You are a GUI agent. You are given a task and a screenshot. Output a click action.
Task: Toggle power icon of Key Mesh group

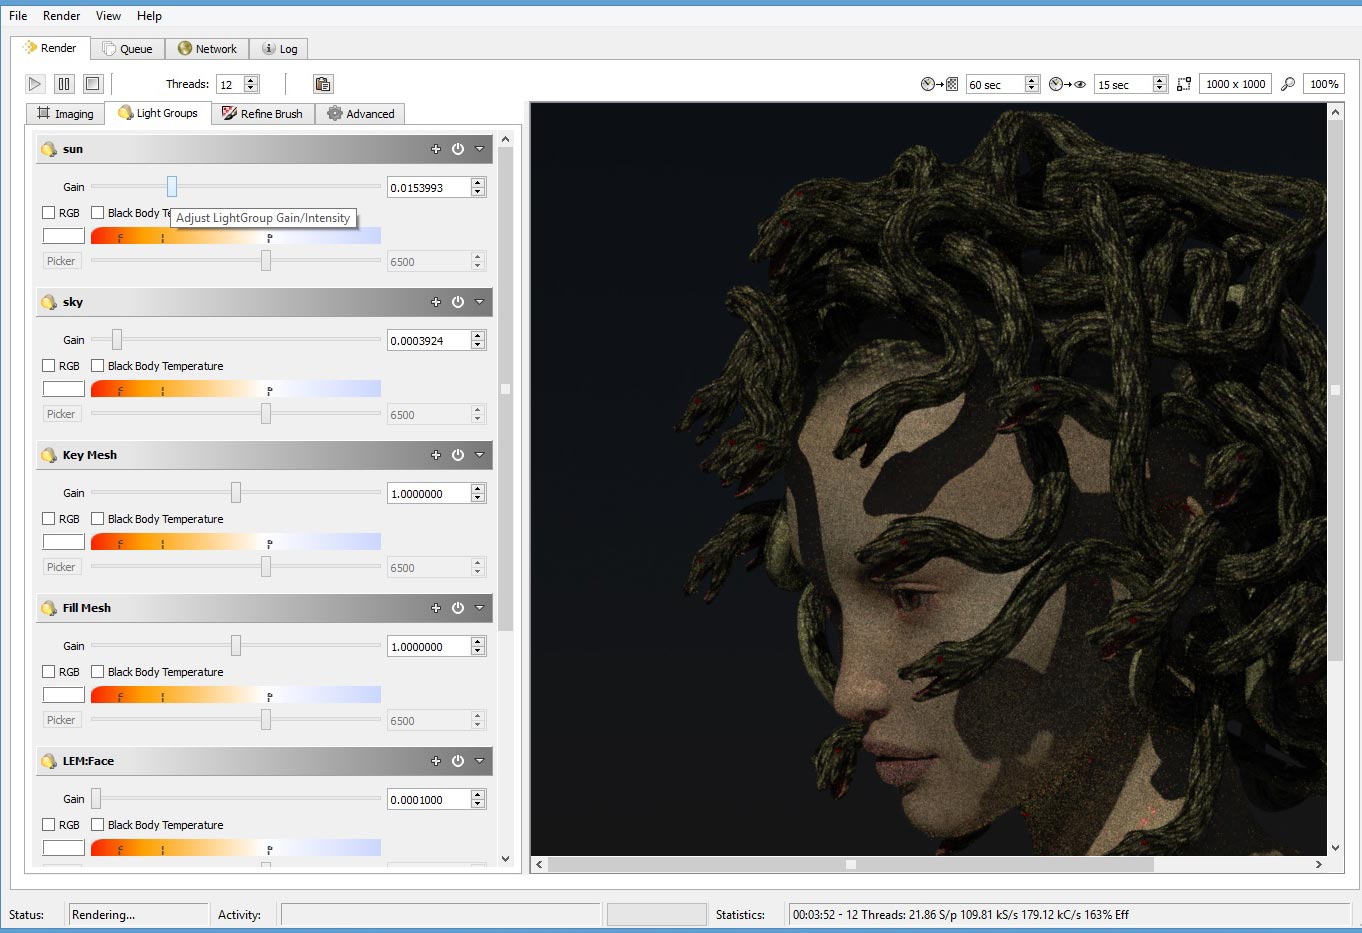point(458,455)
